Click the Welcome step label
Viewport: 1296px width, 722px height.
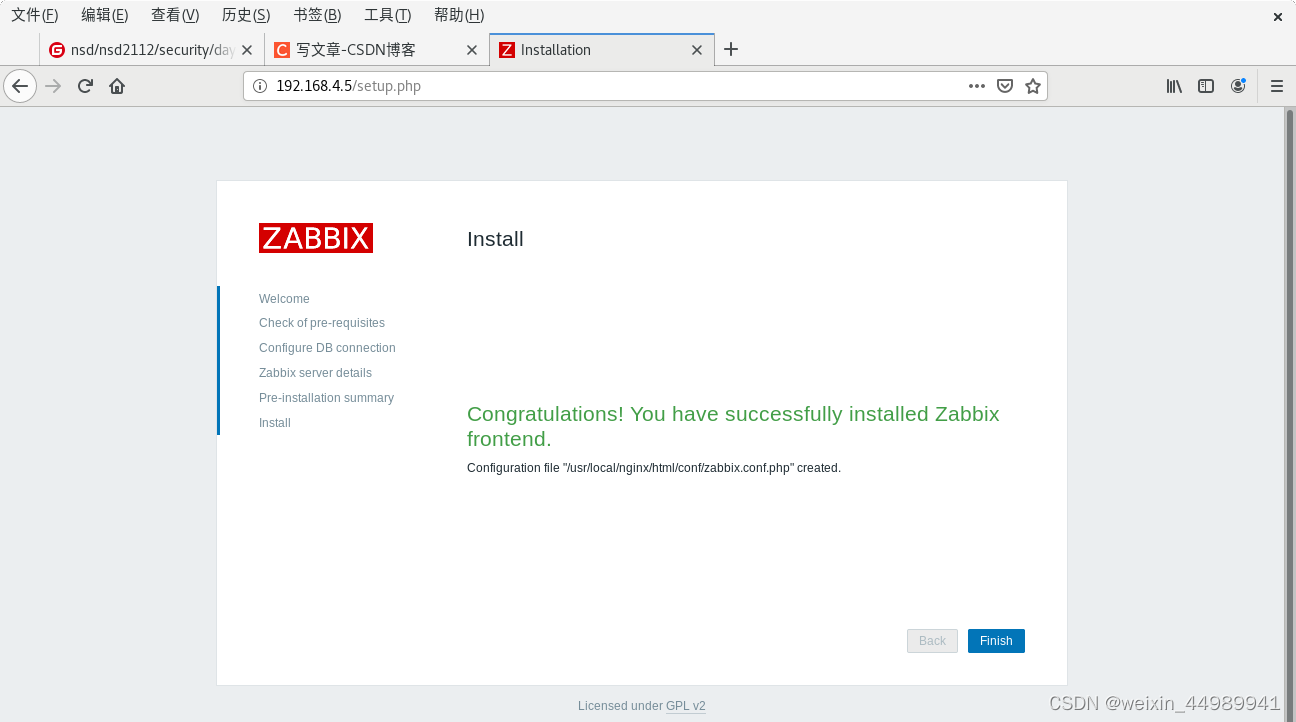coord(284,299)
